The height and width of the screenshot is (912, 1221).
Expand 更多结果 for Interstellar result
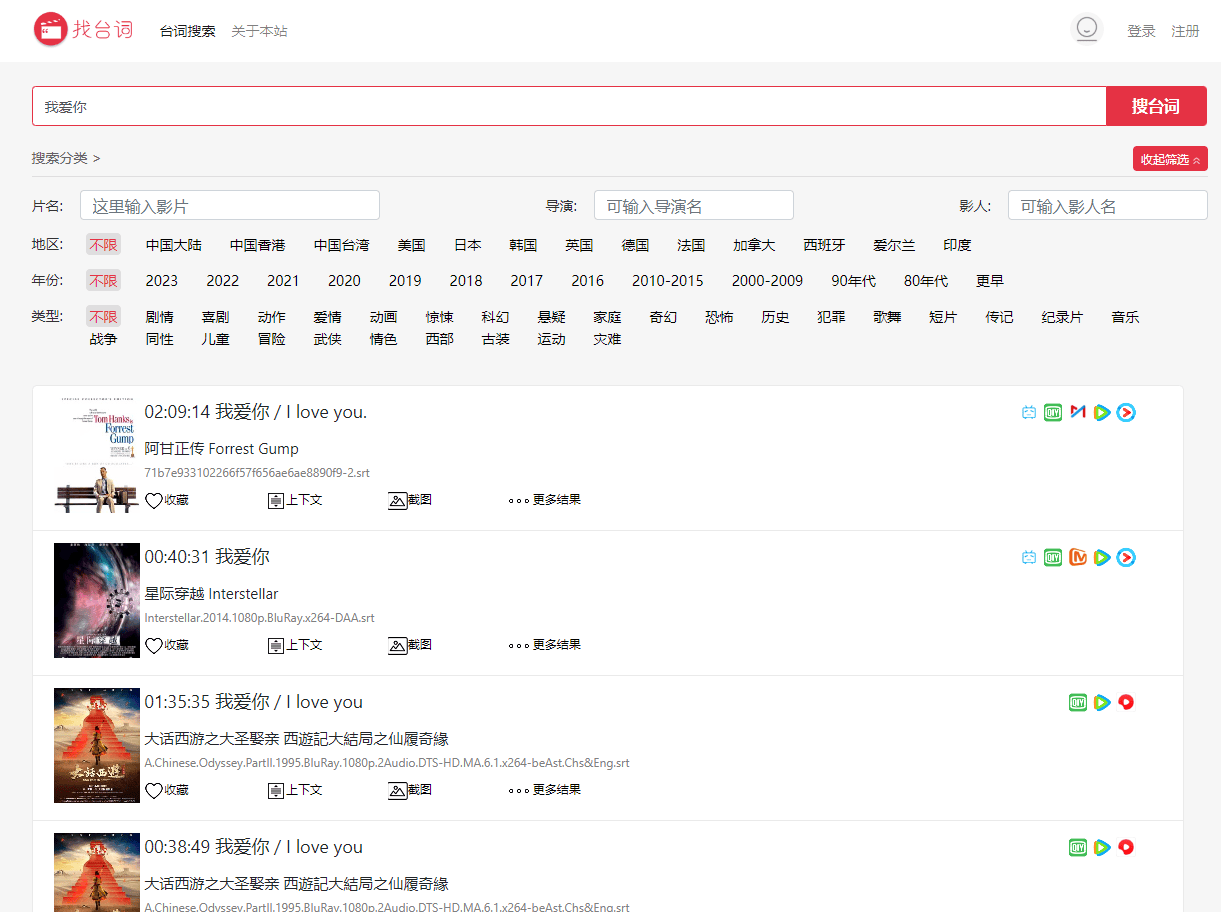(545, 646)
